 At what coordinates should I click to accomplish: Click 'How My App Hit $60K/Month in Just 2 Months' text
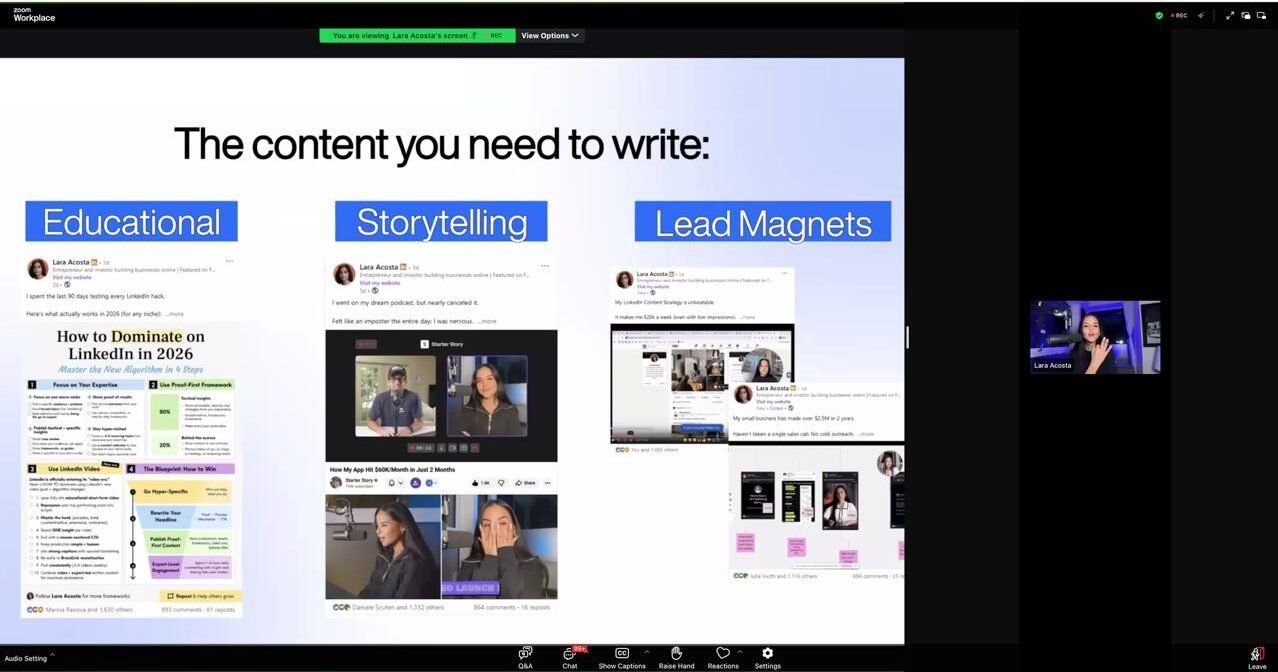tap(393, 469)
